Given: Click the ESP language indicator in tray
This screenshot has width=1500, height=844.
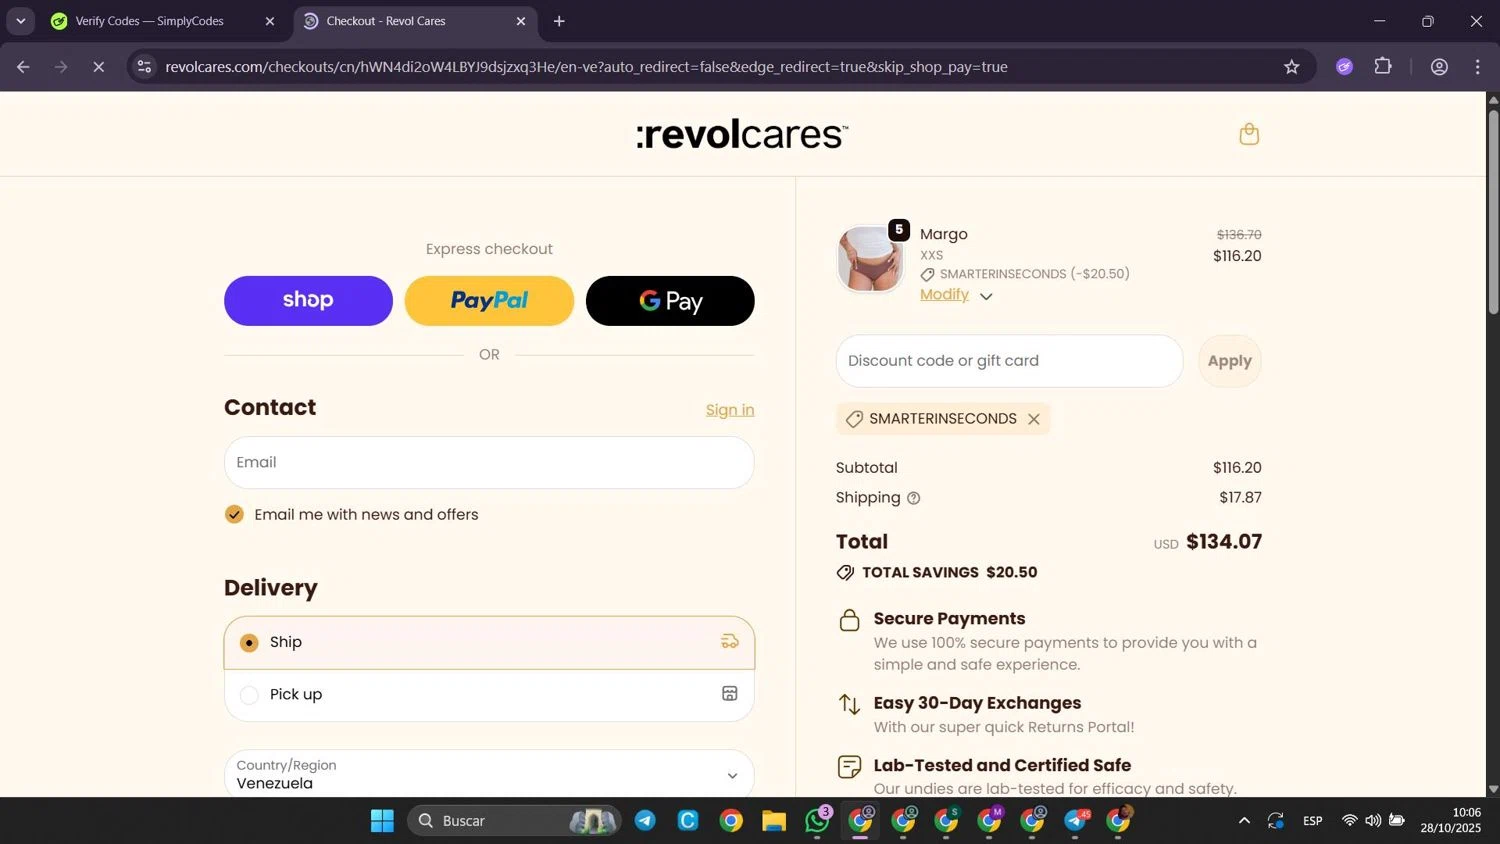Looking at the screenshot, I should point(1313,821).
